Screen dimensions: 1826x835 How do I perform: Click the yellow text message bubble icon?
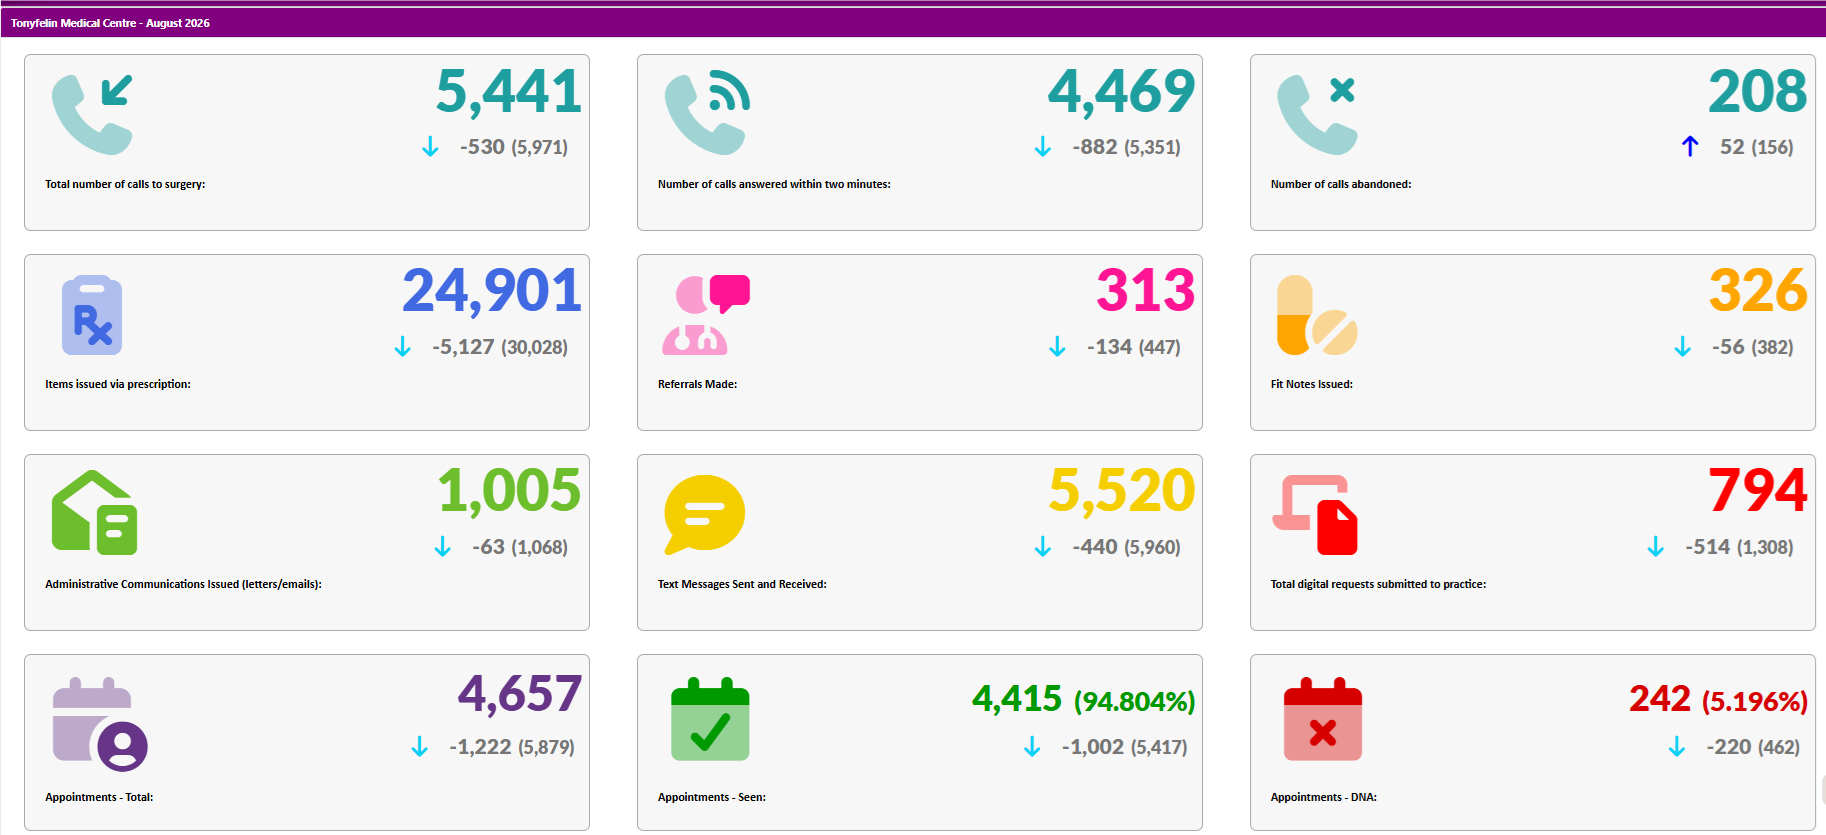coord(705,515)
